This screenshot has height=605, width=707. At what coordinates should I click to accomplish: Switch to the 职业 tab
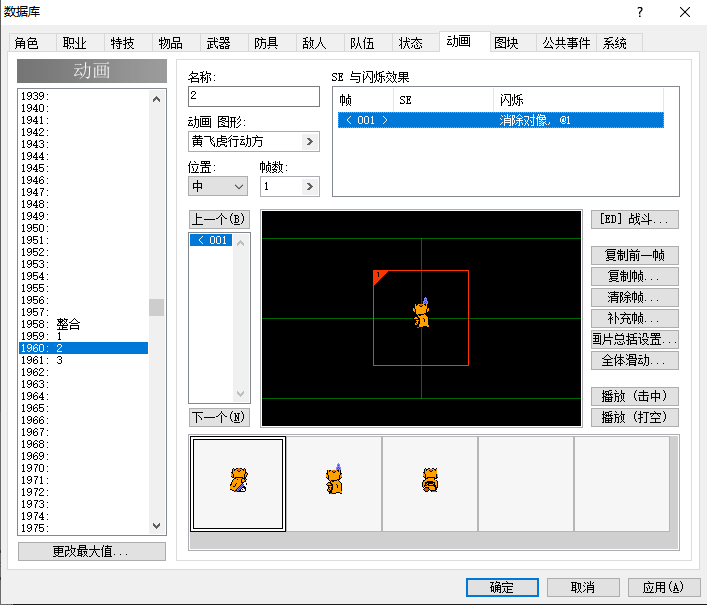(x=80, y=43)
